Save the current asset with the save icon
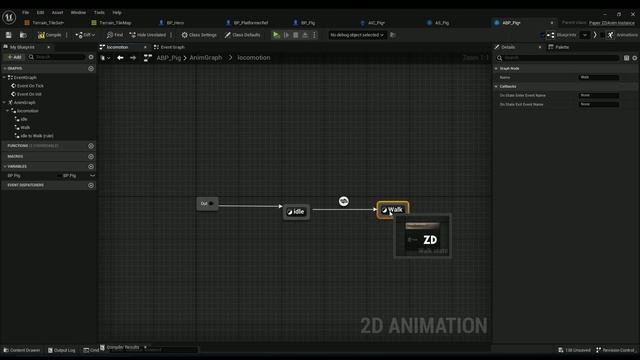640x360 pixels. (x=9, y=36)
